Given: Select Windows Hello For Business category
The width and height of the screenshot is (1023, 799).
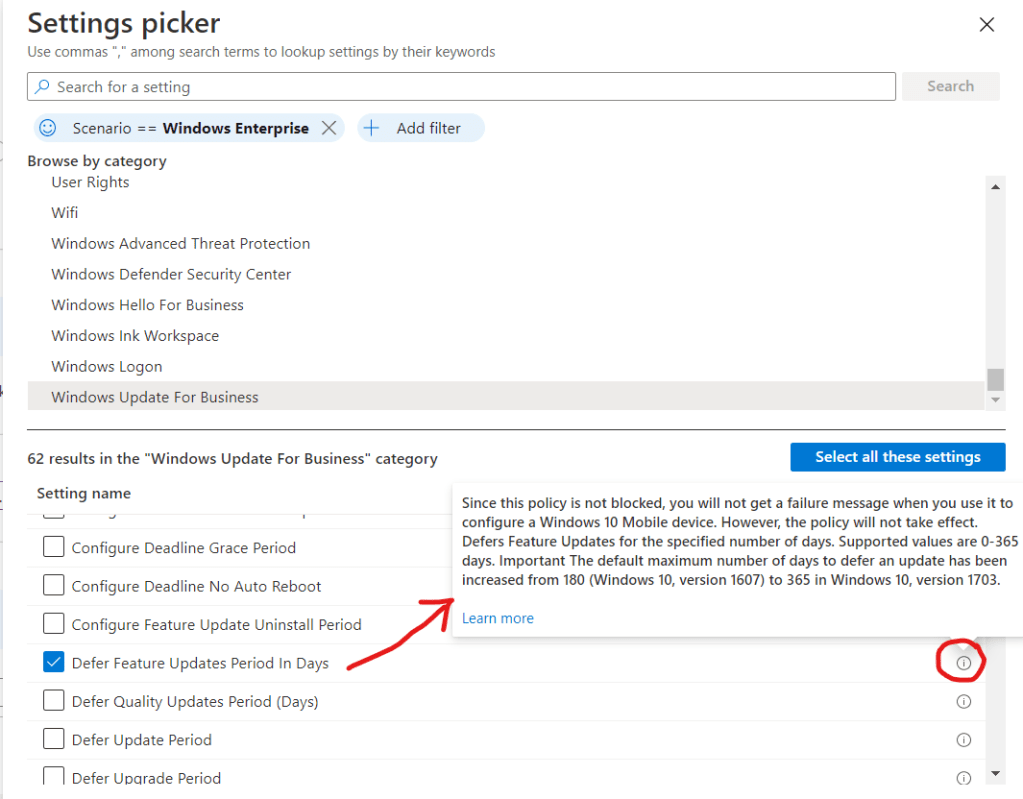Looking at the screenshot, I should tap(147, 305).
